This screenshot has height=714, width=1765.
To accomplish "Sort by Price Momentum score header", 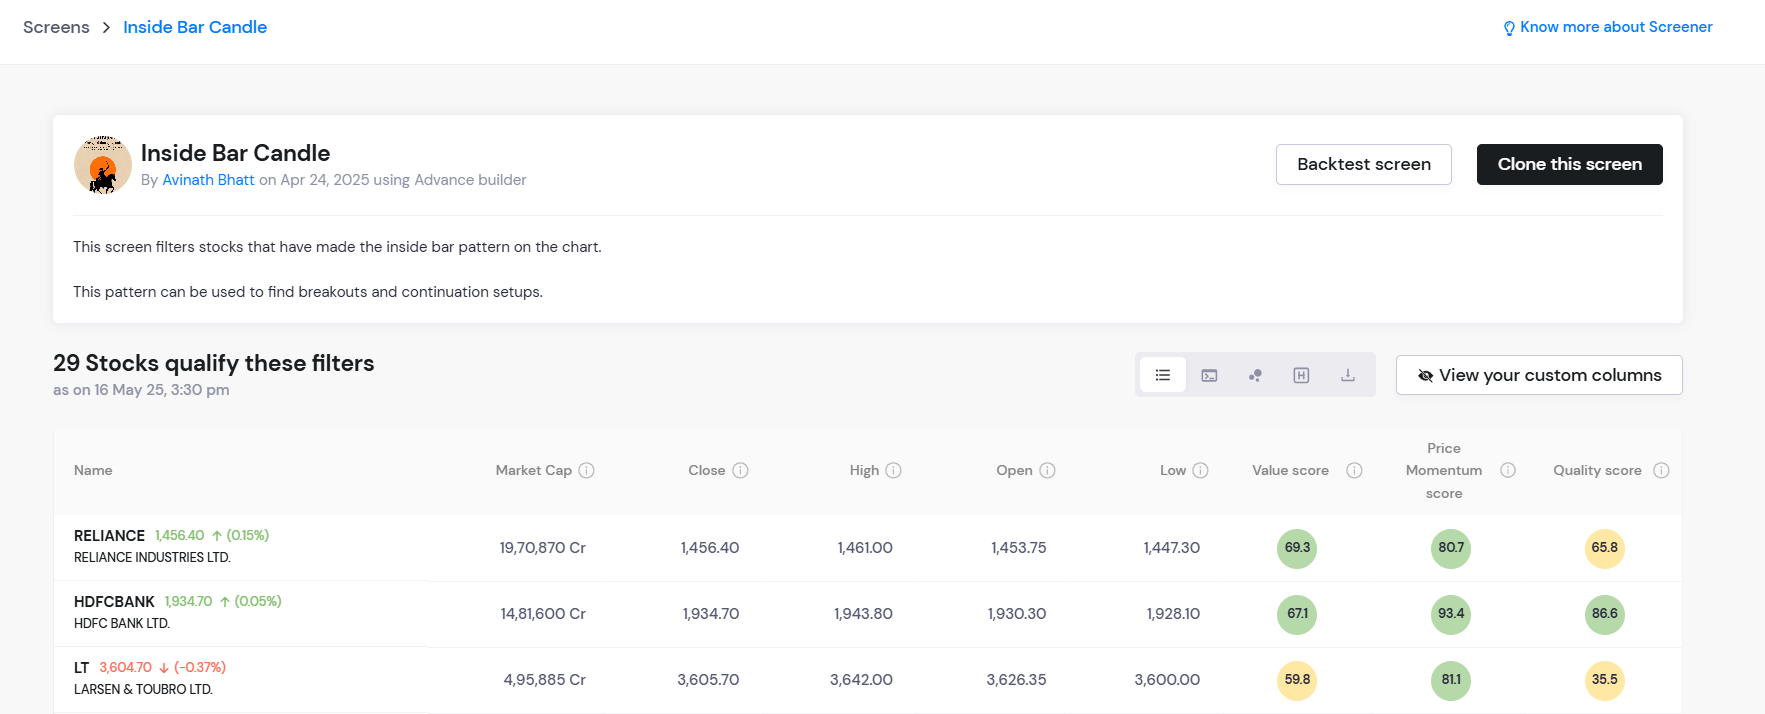I will click(1444, 470).
